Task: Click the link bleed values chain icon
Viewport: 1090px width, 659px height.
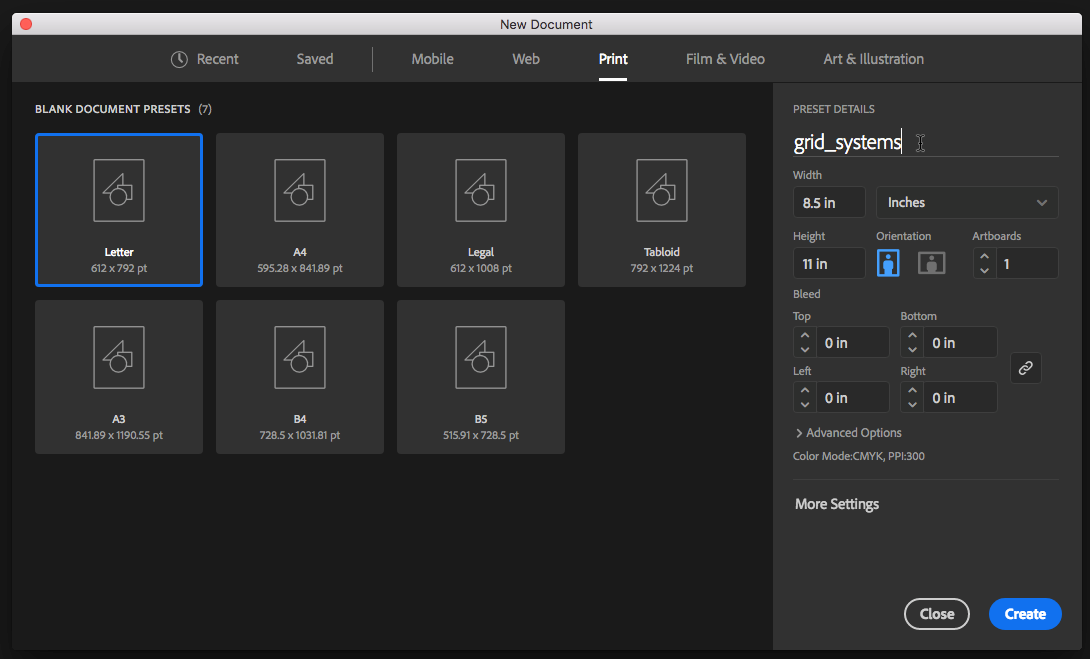Action: pos(1025,368)
